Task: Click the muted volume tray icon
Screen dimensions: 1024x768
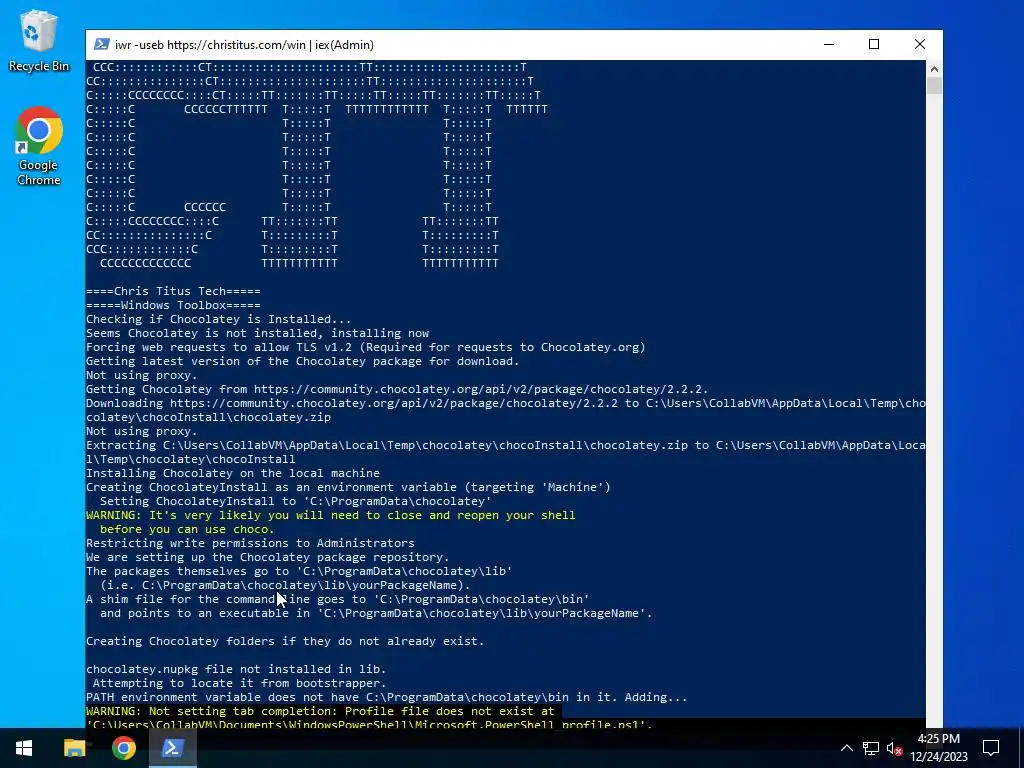Action: pos(894,748)
